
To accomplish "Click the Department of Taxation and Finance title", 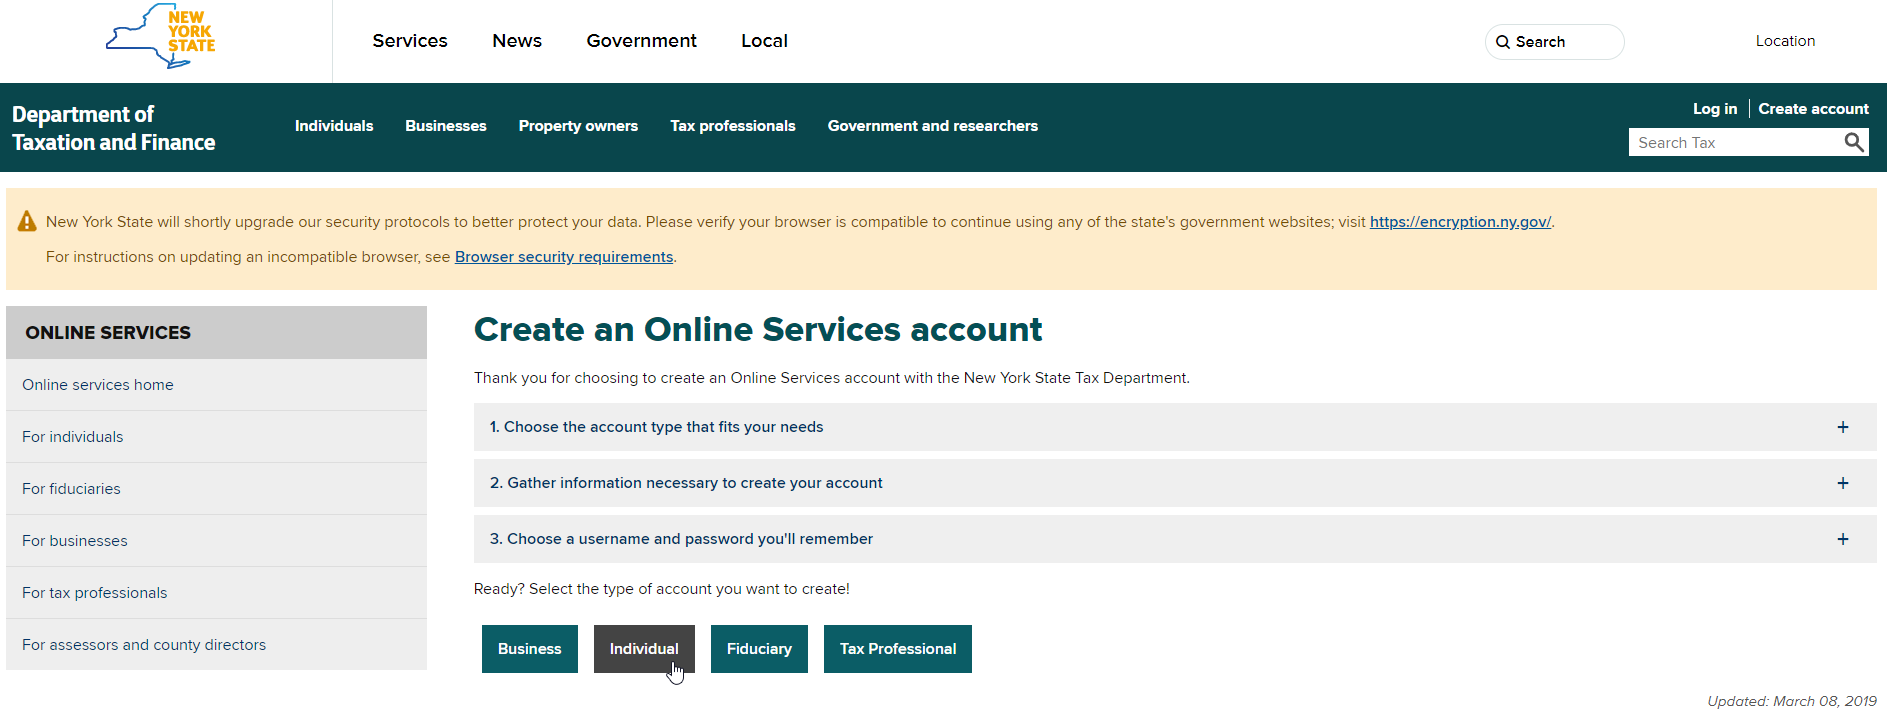I will point(114,128).
